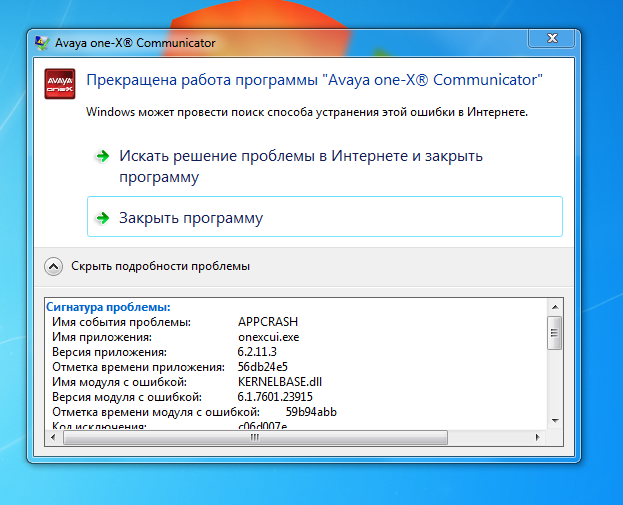
Task: Click the Avaya one-X red application icon
Action: pyautogui.click(x=60, y=84)
